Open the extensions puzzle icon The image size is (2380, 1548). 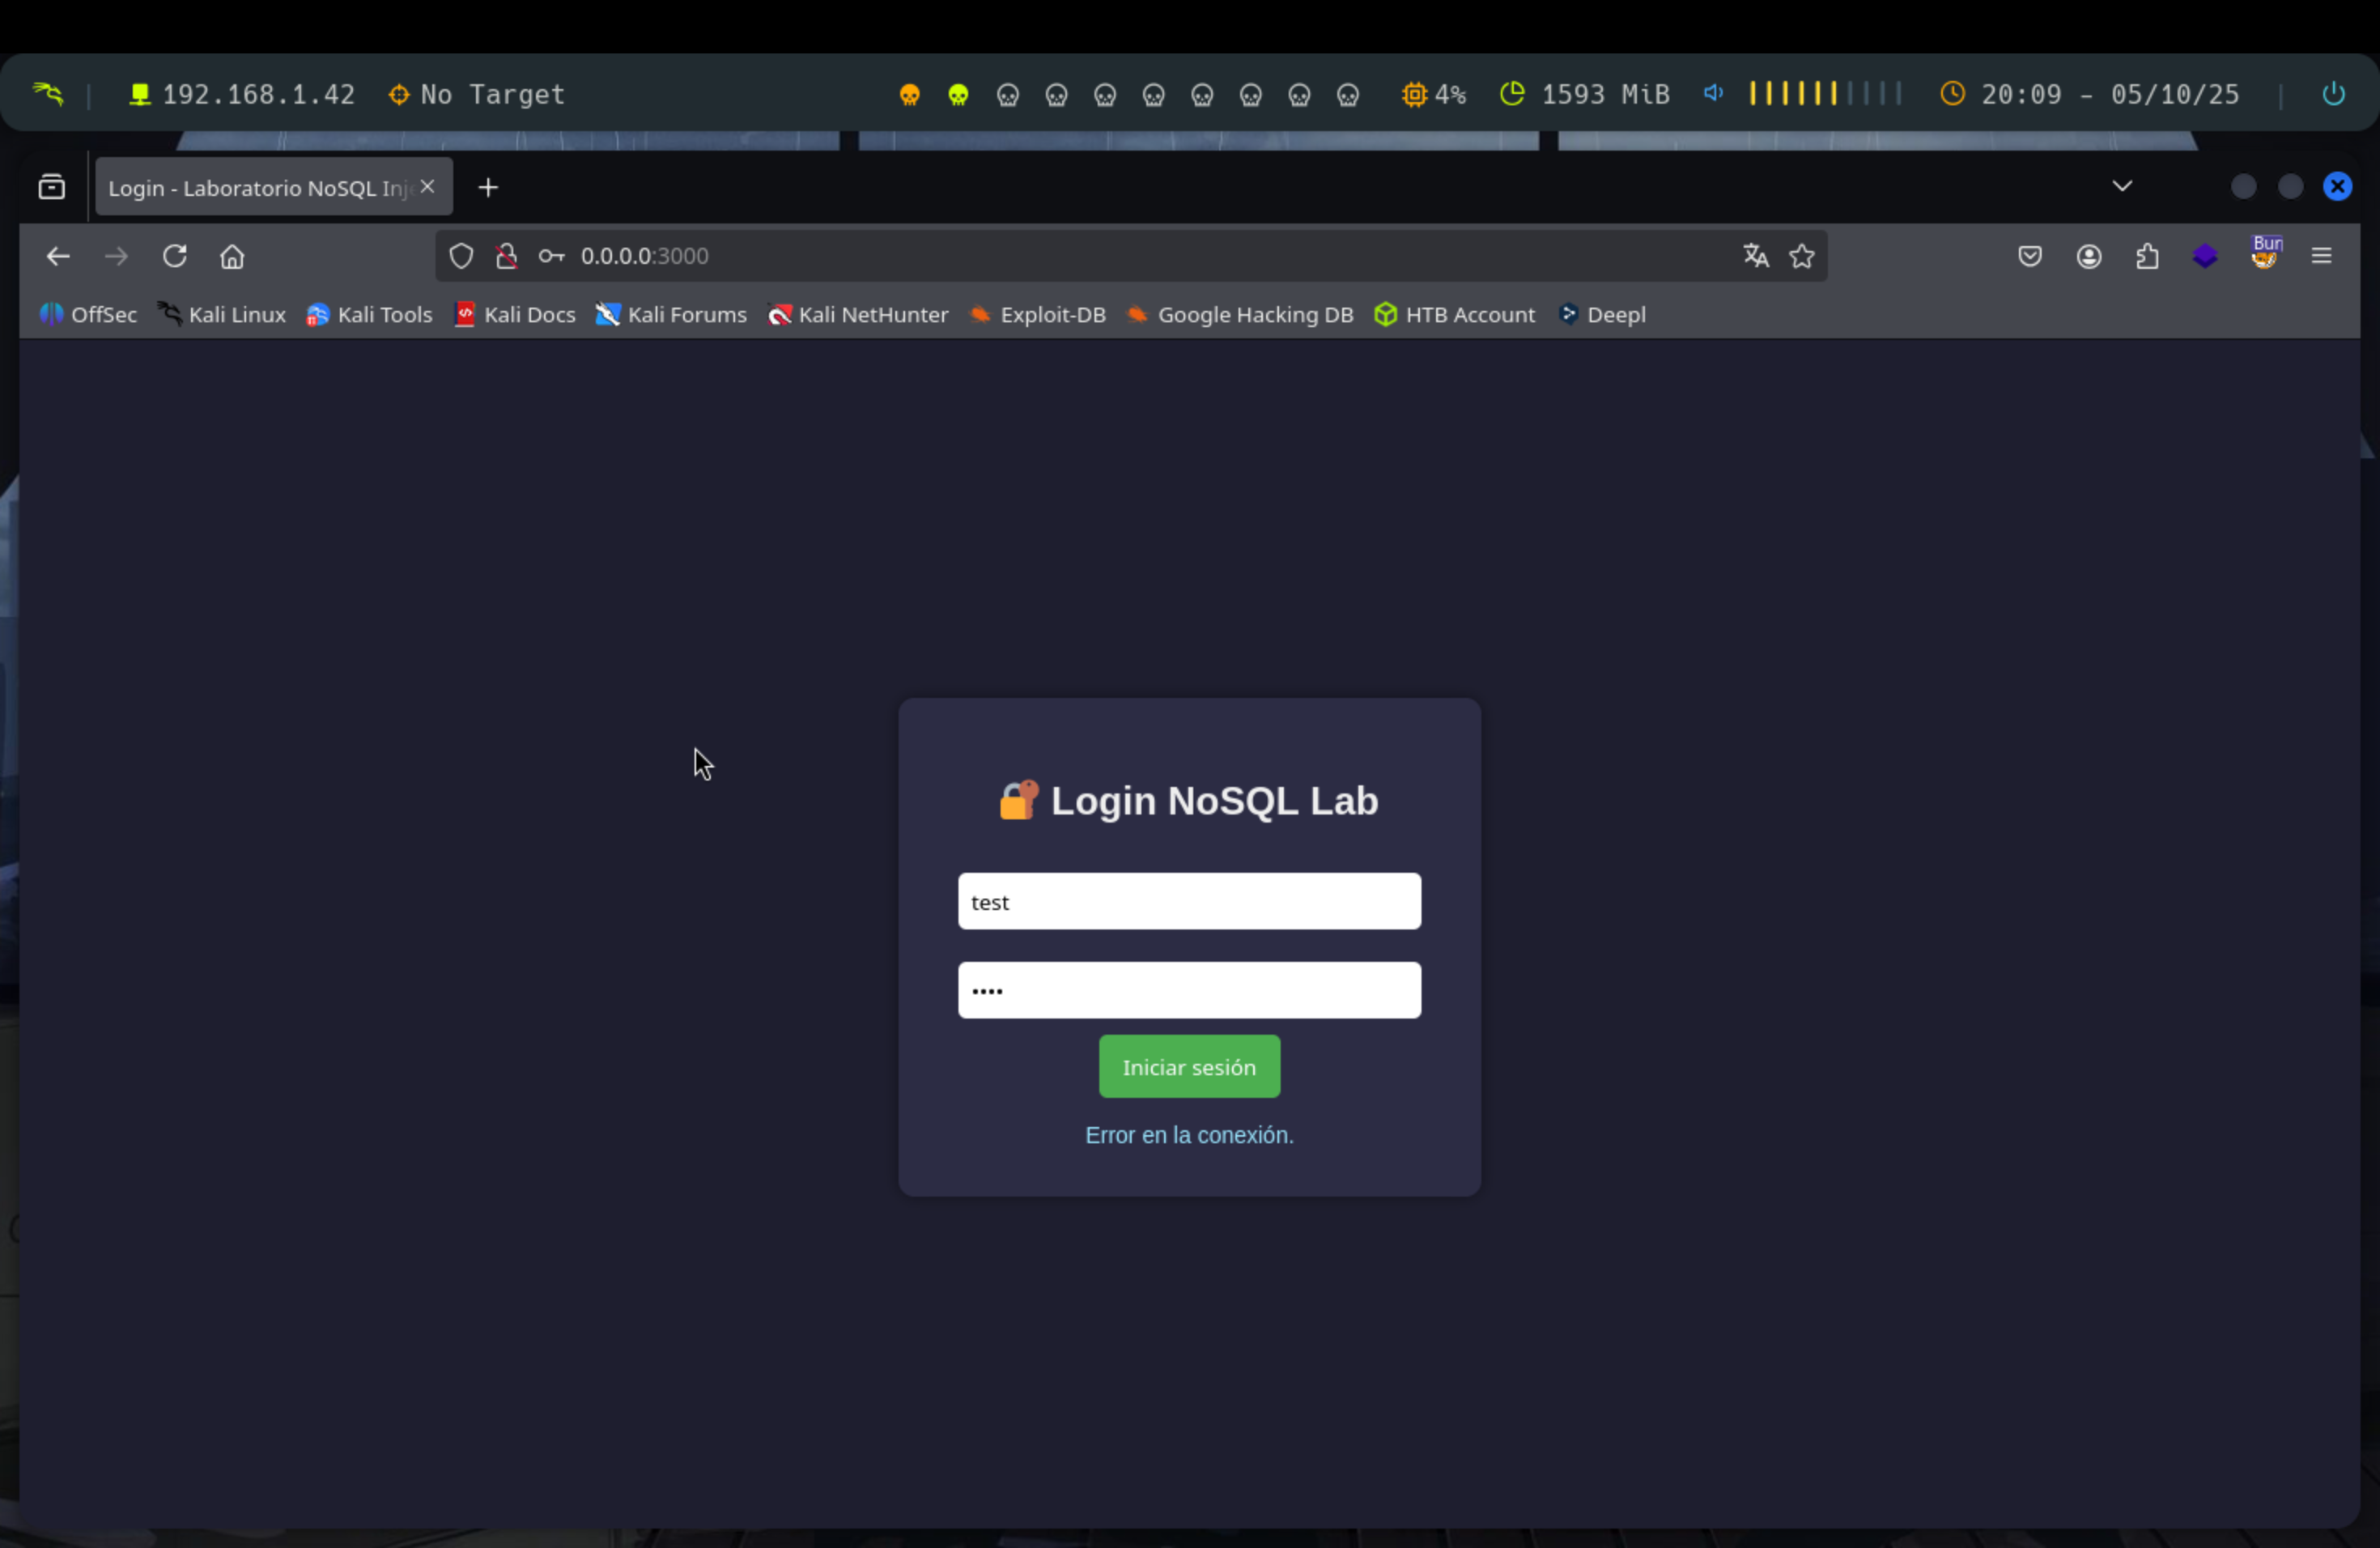tap(2147, 256)
